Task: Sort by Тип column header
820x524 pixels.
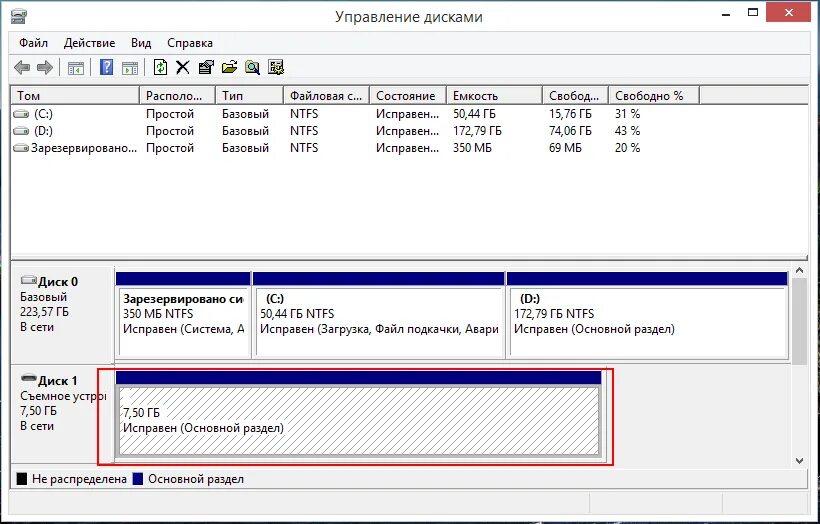Action: coord(249,96)
